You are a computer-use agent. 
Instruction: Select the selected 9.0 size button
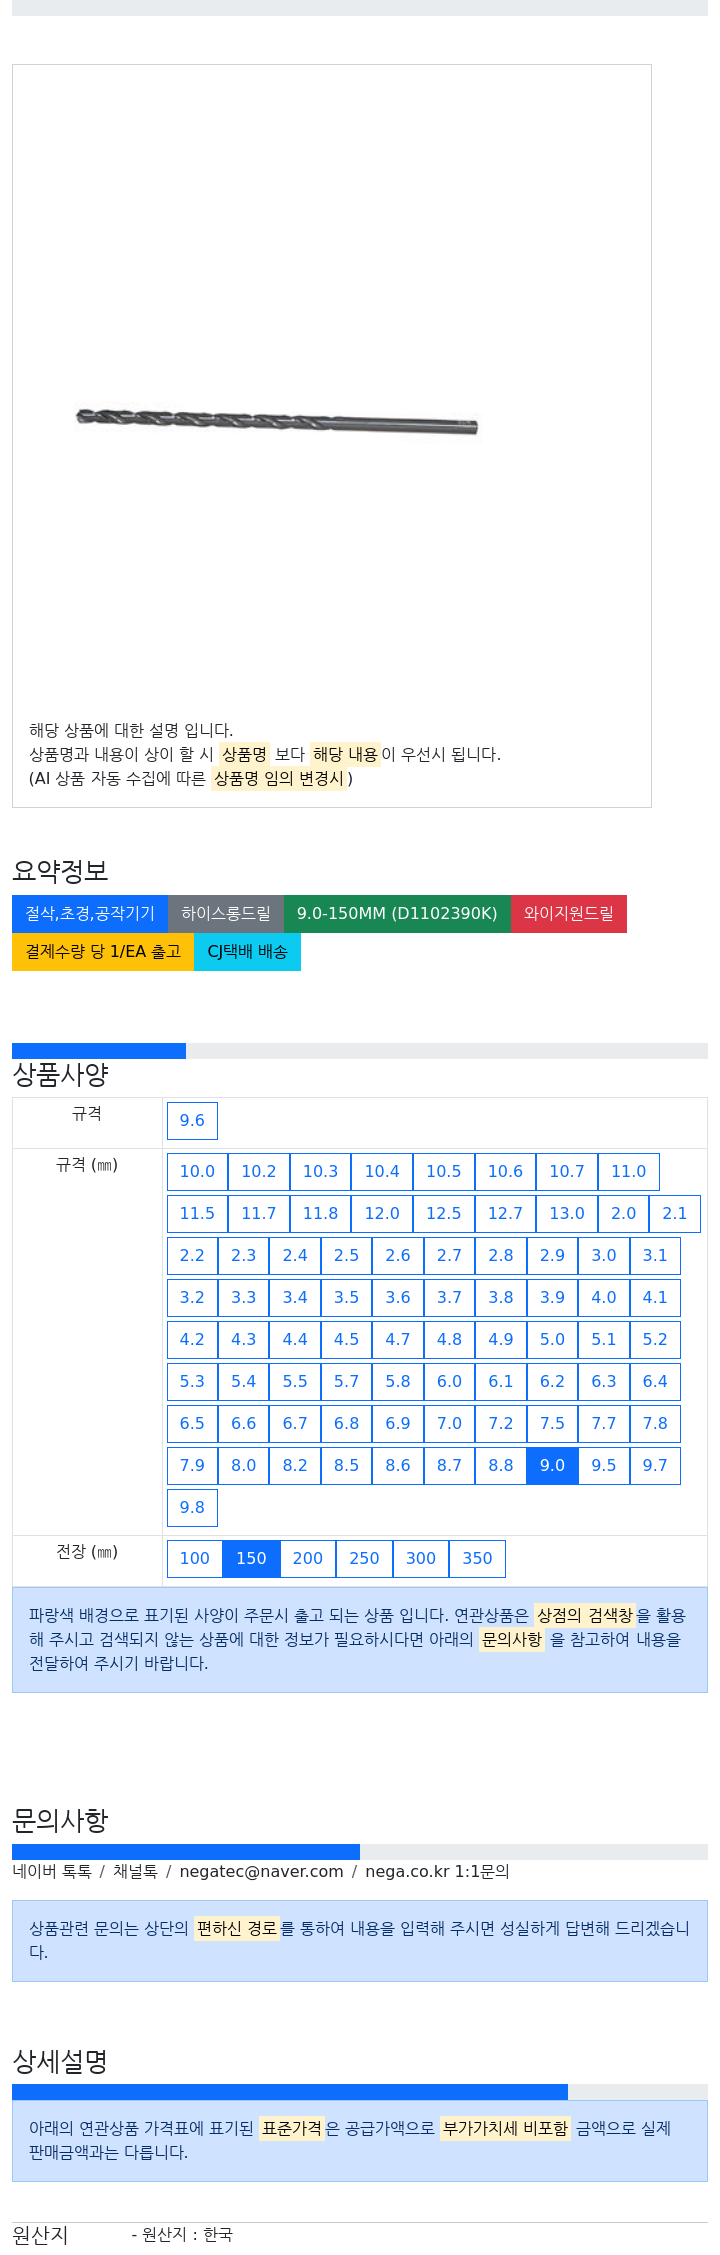tap(552, 1466)
